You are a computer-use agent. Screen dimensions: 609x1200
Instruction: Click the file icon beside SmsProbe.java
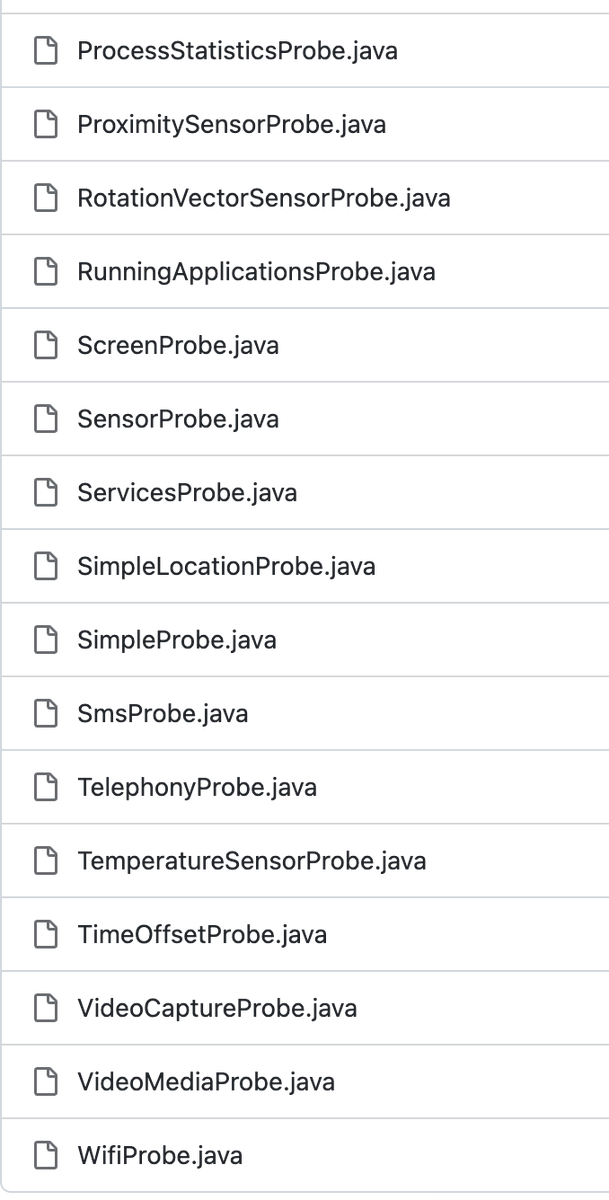coord(47,714)
